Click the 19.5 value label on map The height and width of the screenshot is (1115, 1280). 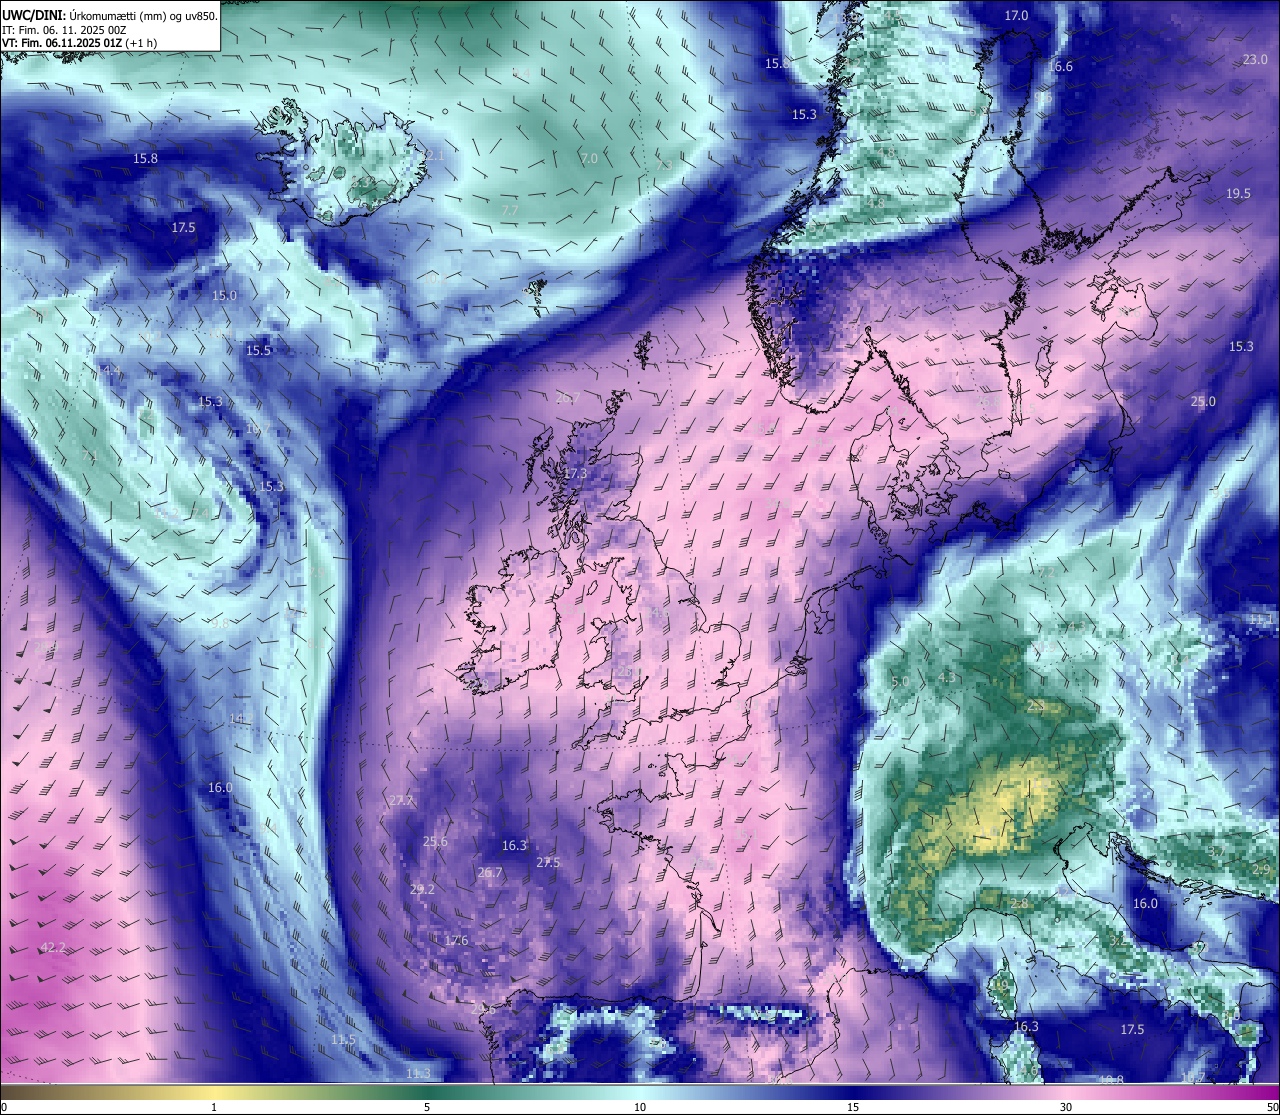pos(1239,194)
